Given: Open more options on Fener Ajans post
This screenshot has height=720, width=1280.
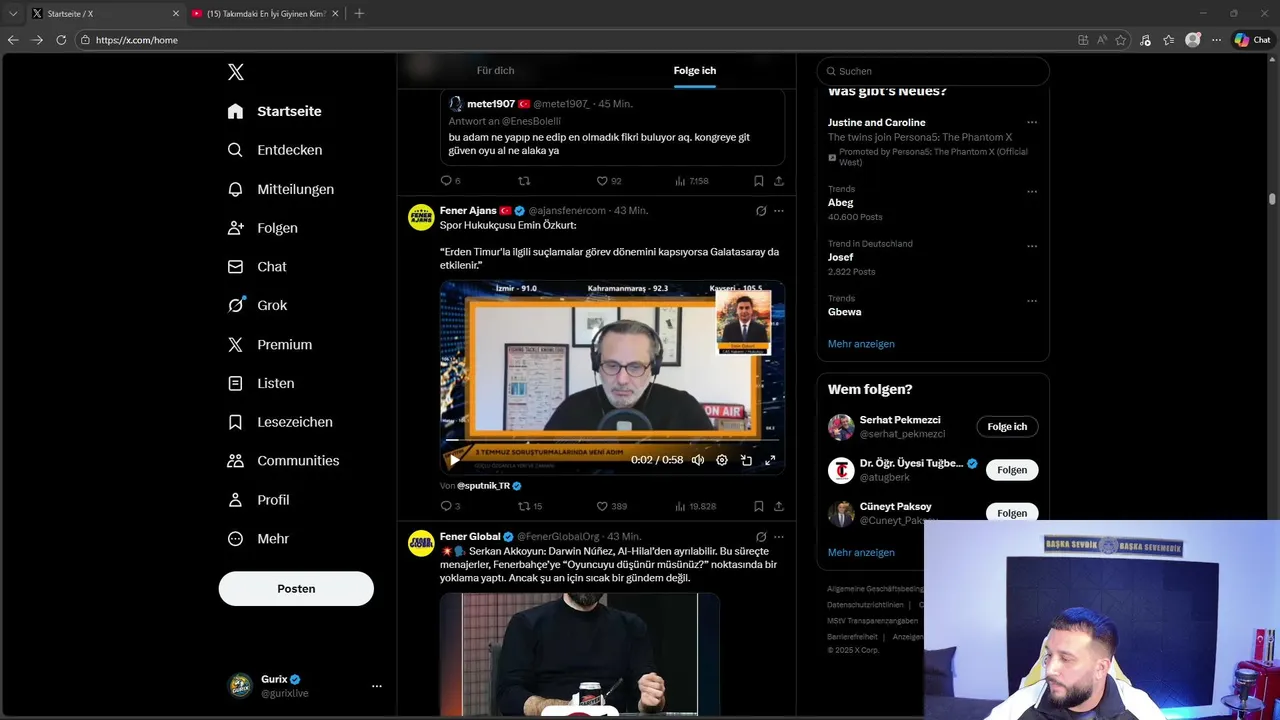Looking at the screenshot, I should tap(779, 211).
